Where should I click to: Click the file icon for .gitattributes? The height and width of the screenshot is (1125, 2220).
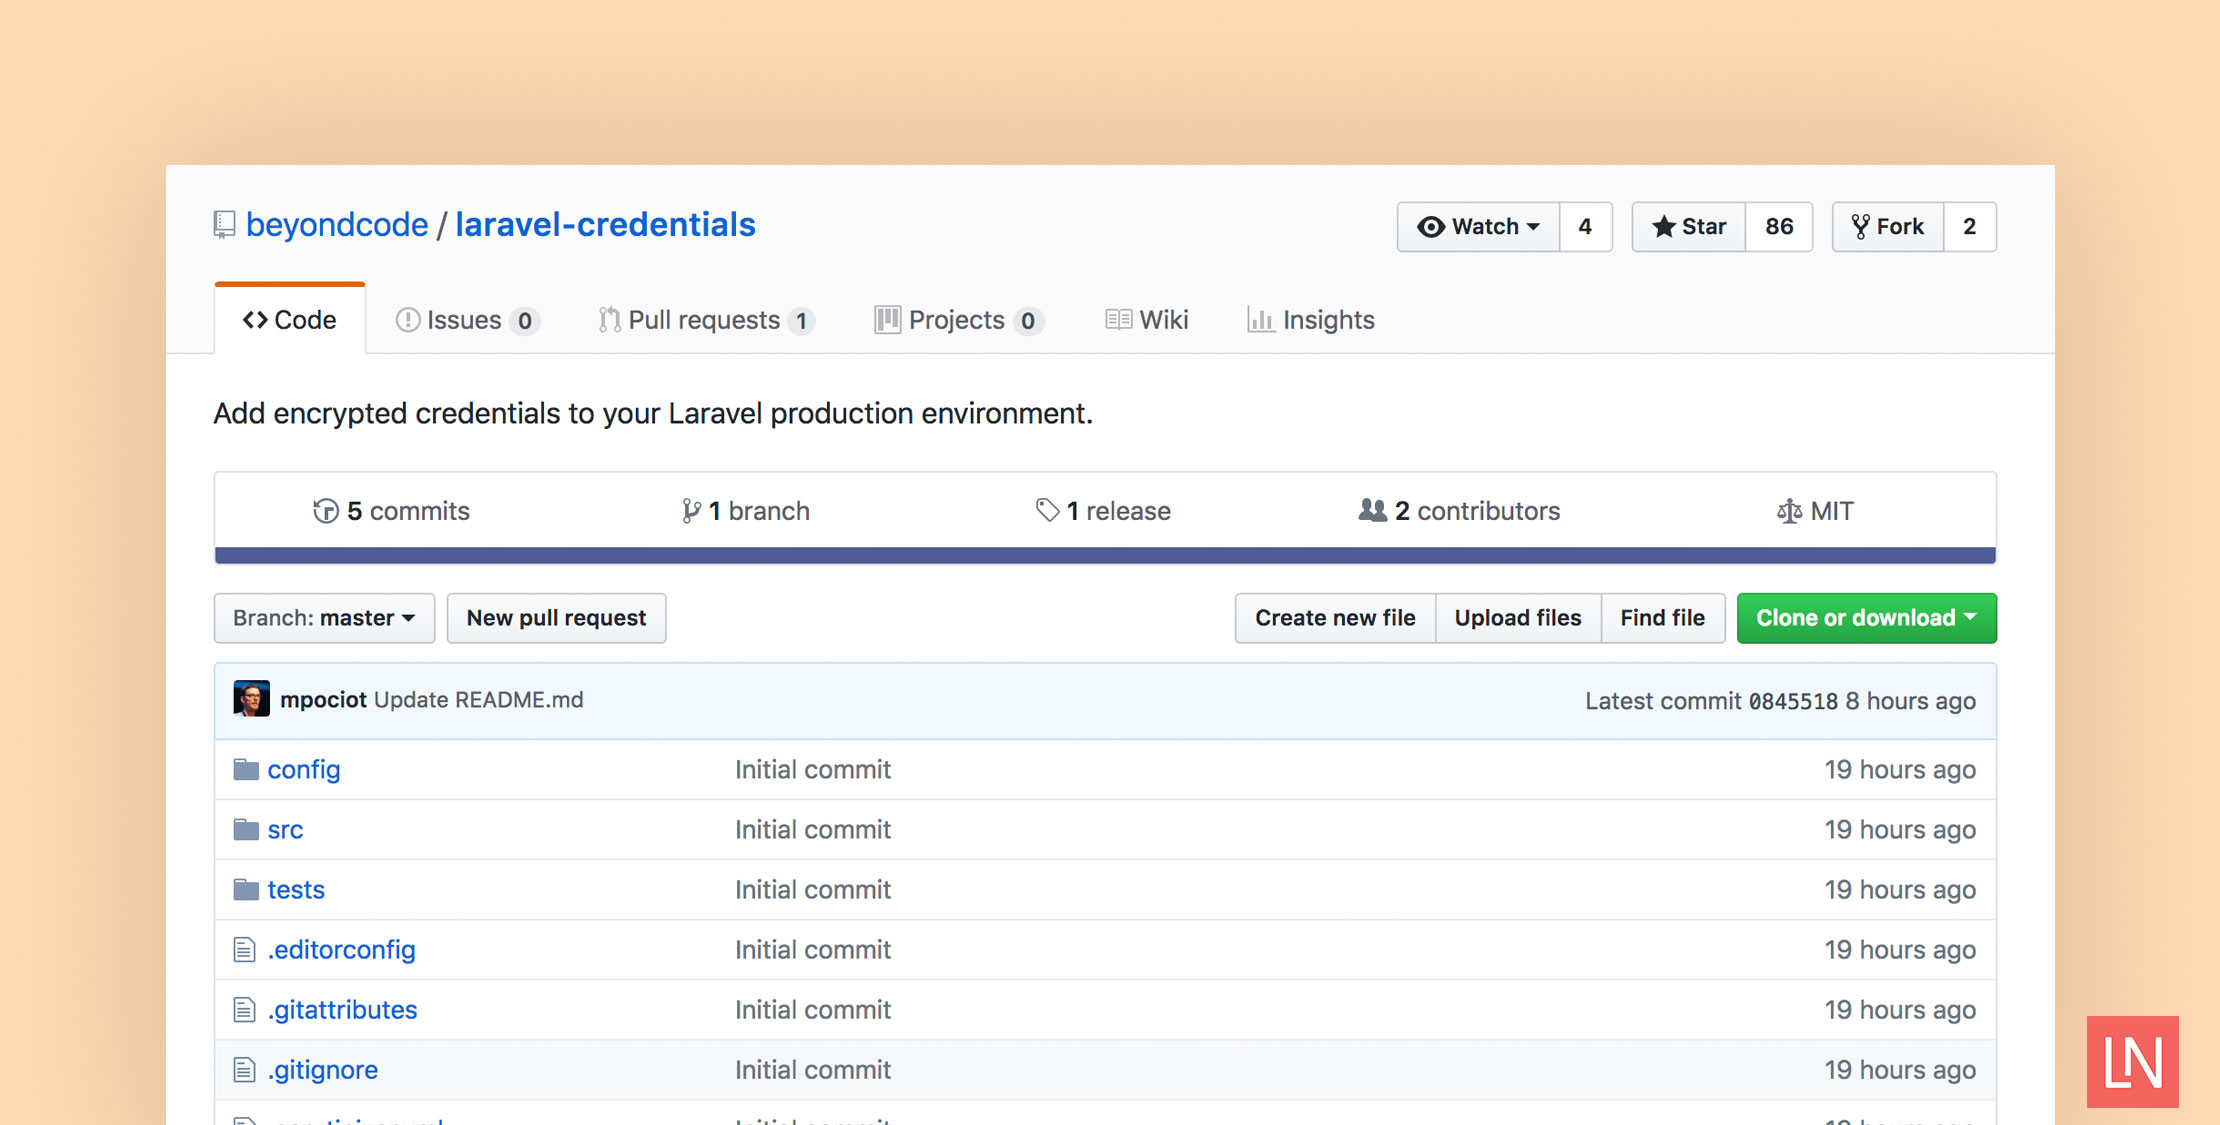[244, 1009]
